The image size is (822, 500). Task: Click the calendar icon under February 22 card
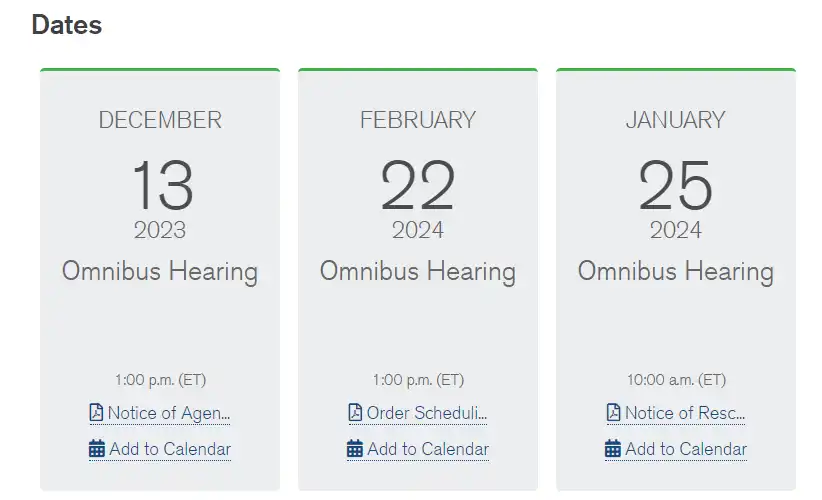(354, 449)
